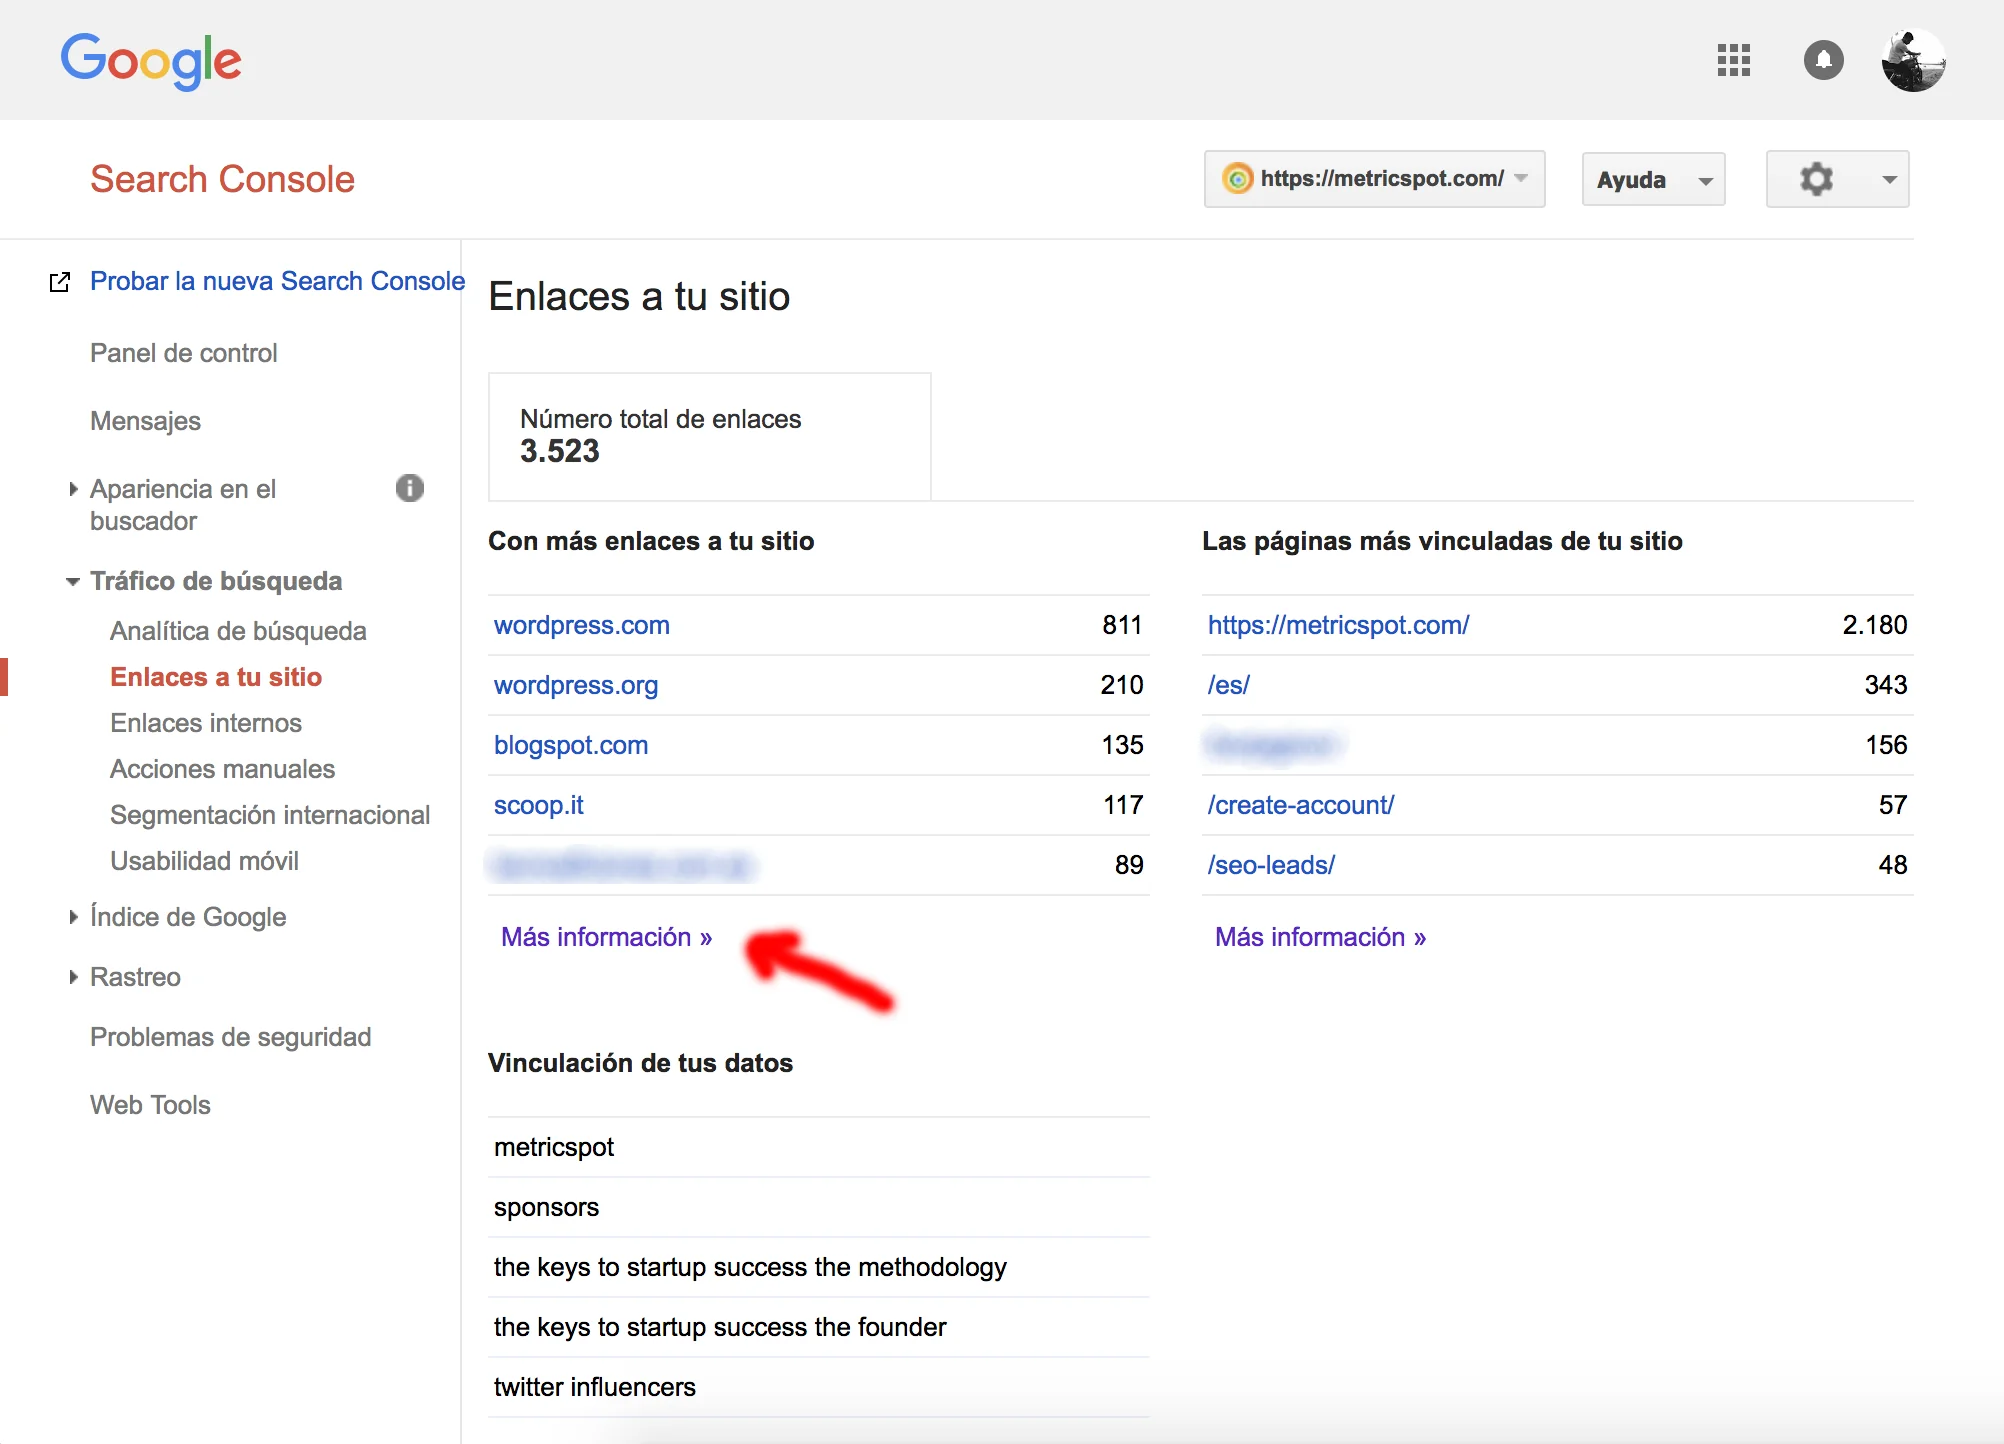Image resolution: width=2004 pixels, height=1444 pixels.
Task: Open the dropdown arrow beside the gear
Action: tap(1889, 179)
